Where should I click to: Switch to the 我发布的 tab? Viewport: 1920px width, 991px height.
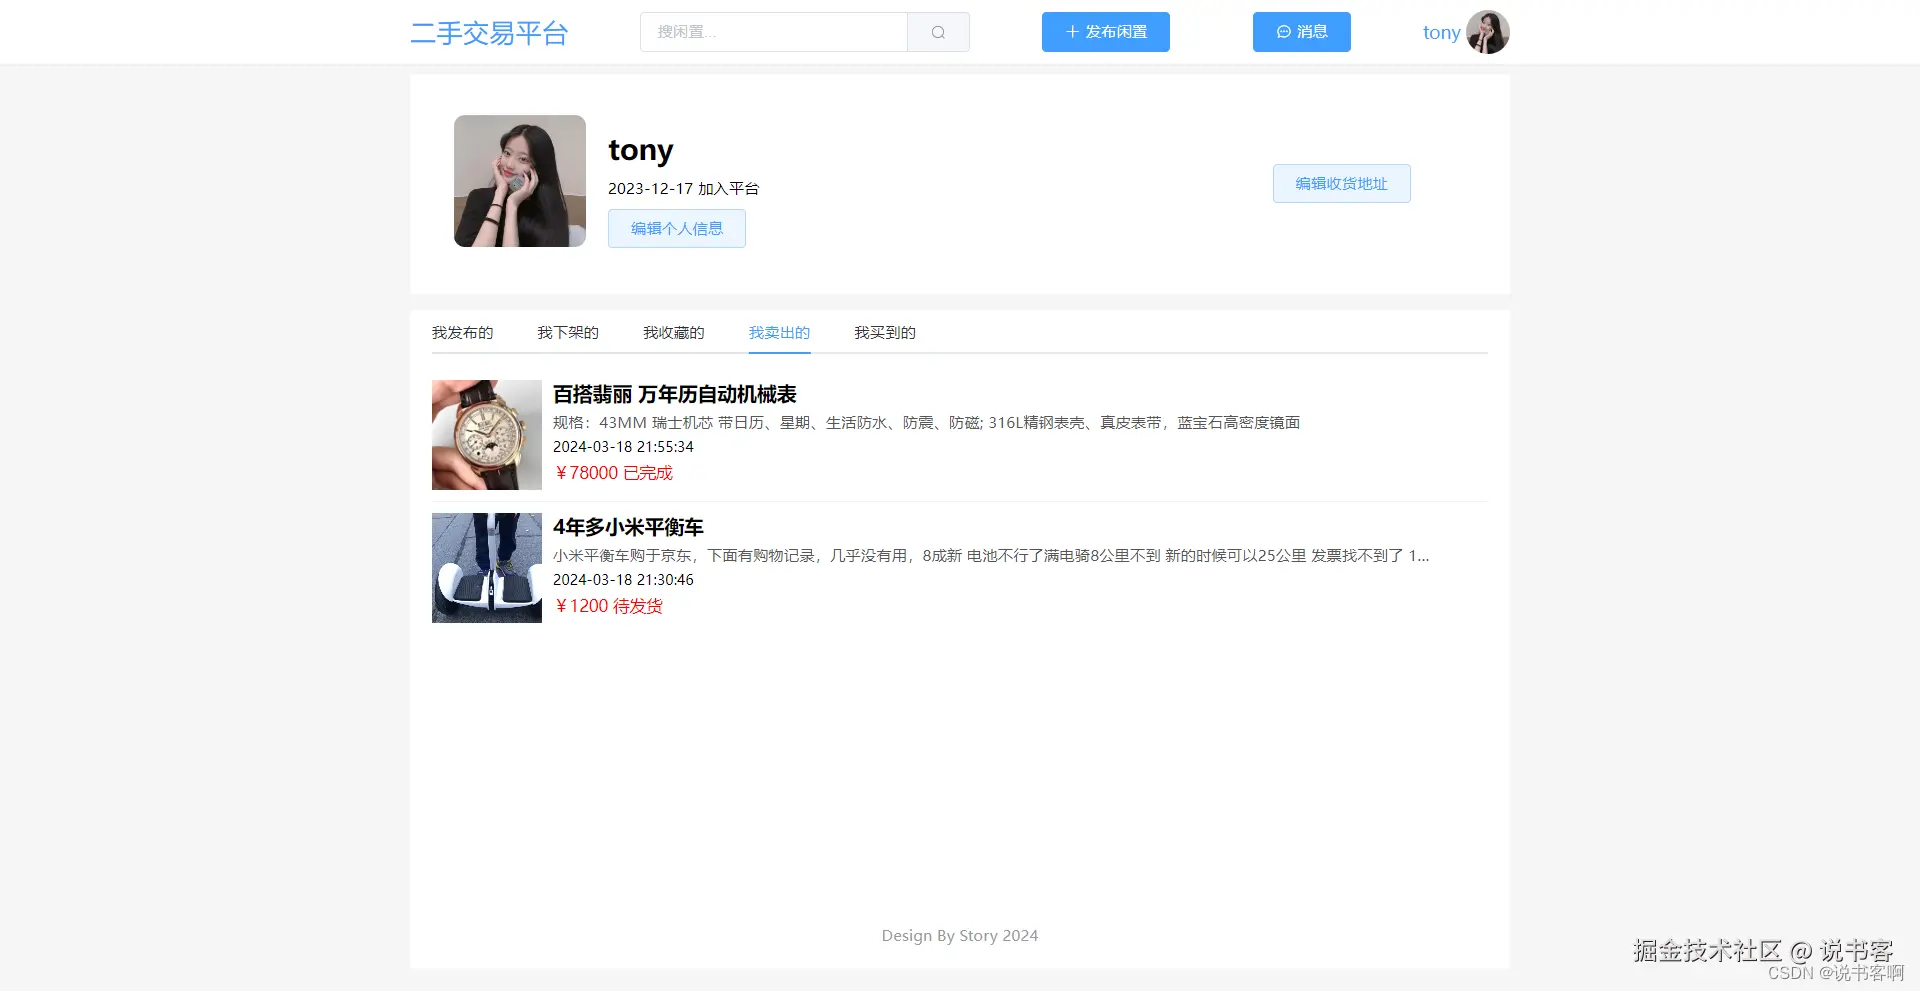tap(462, 332)
